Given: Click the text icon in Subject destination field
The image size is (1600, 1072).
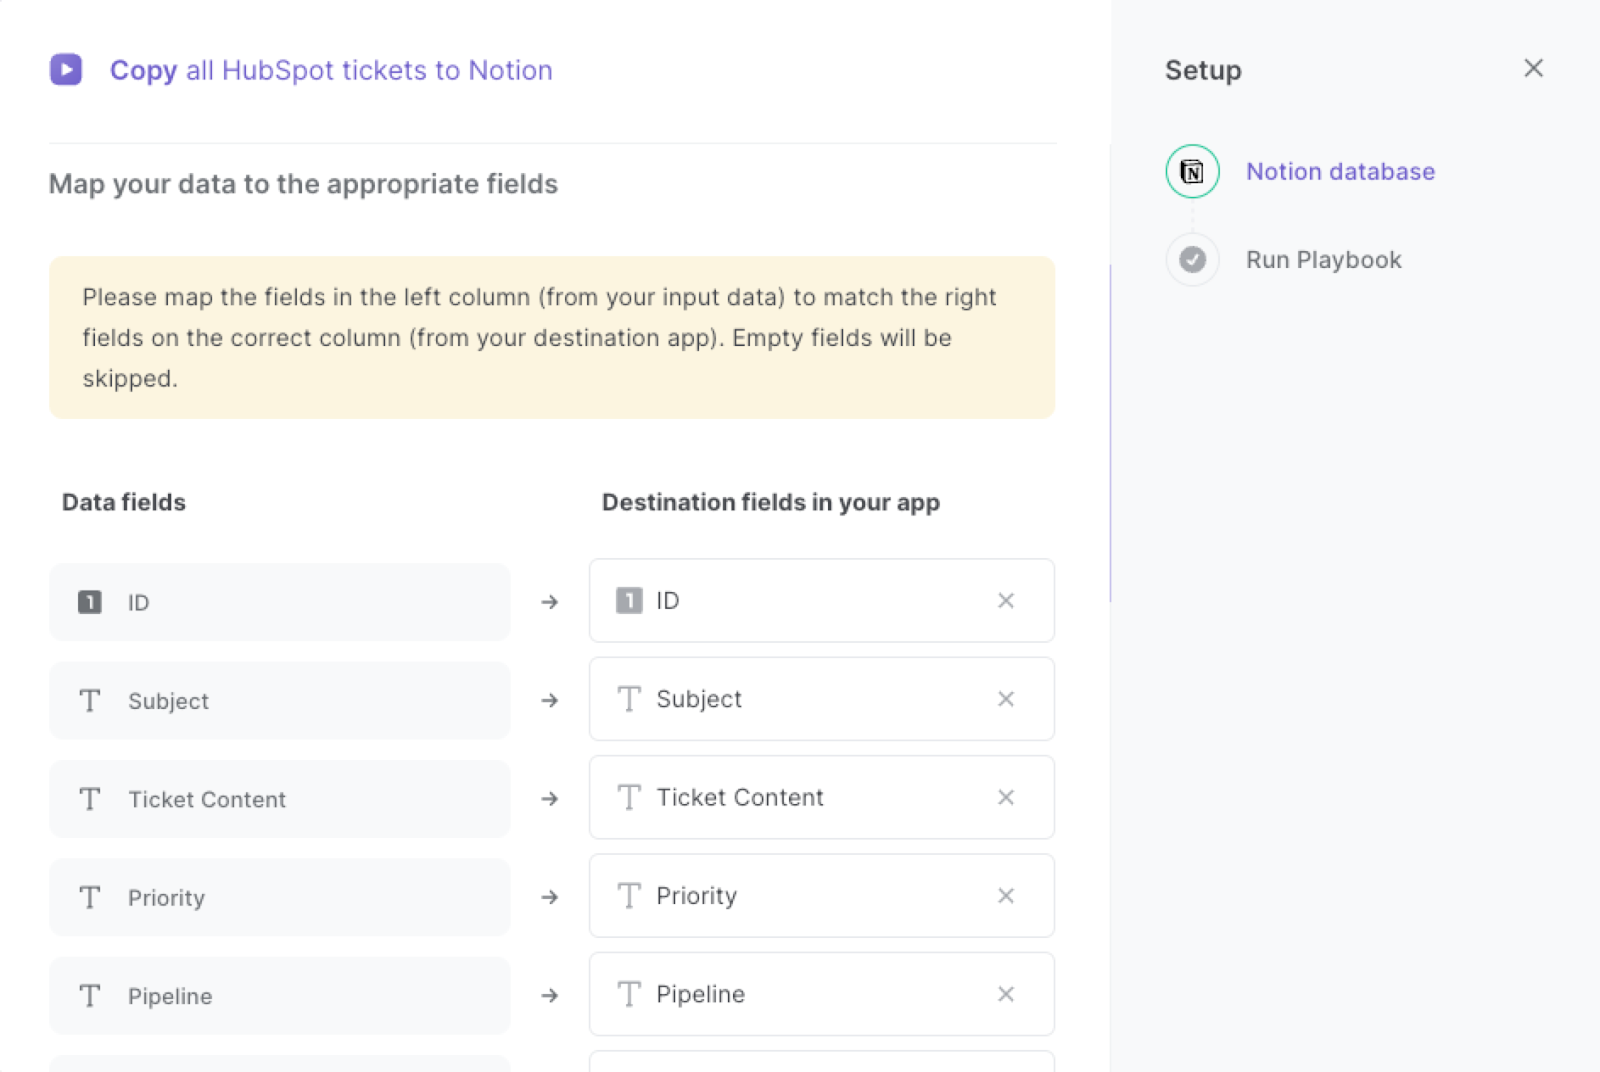Looking at the screenshot, I should [x=629, y=699].
